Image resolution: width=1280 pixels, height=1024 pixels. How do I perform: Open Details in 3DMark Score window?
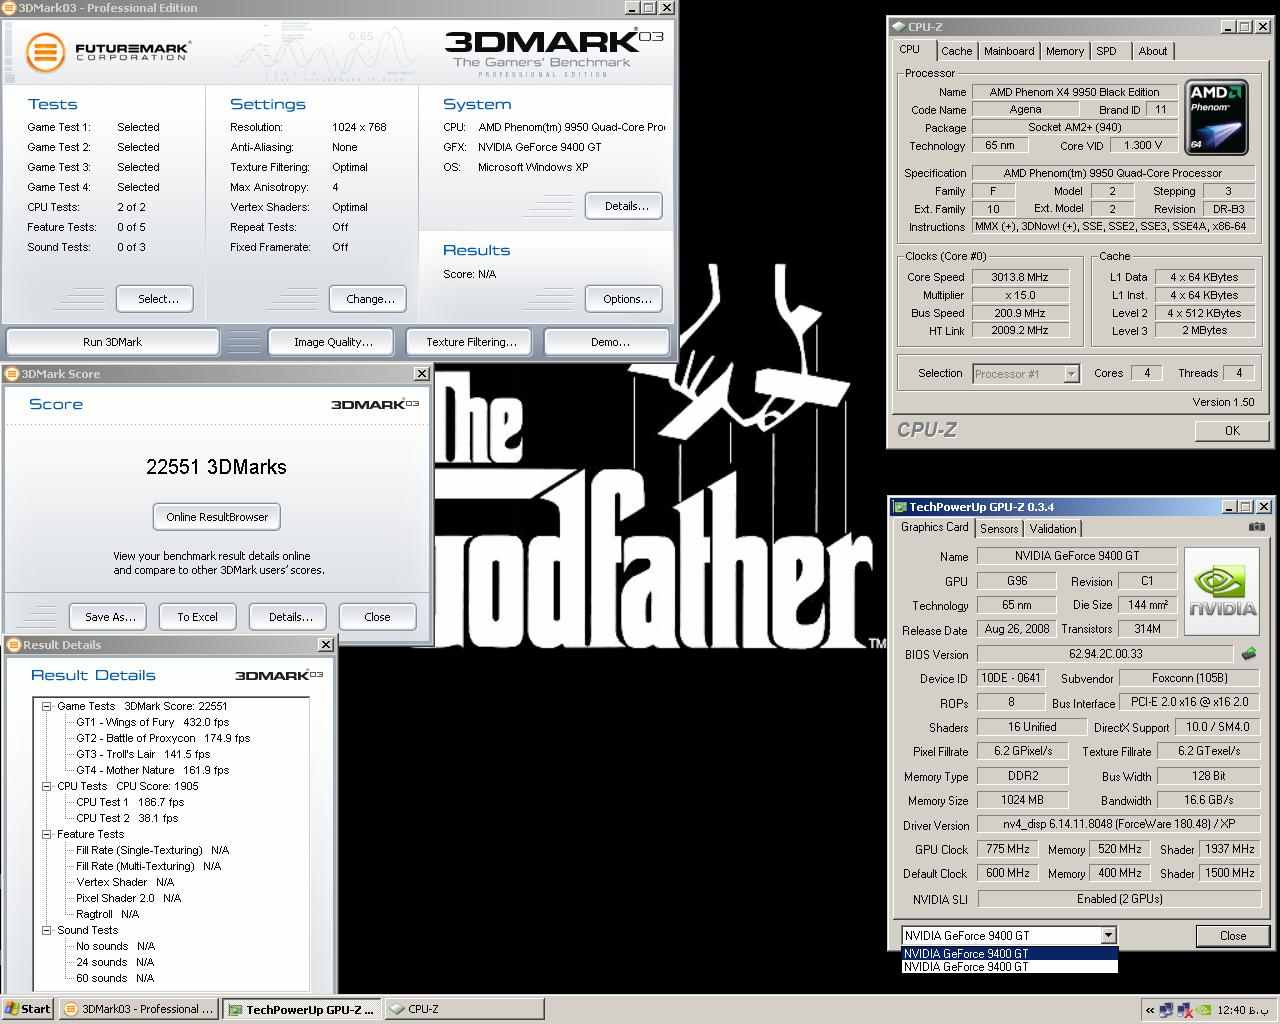click(x=290, y=617)
